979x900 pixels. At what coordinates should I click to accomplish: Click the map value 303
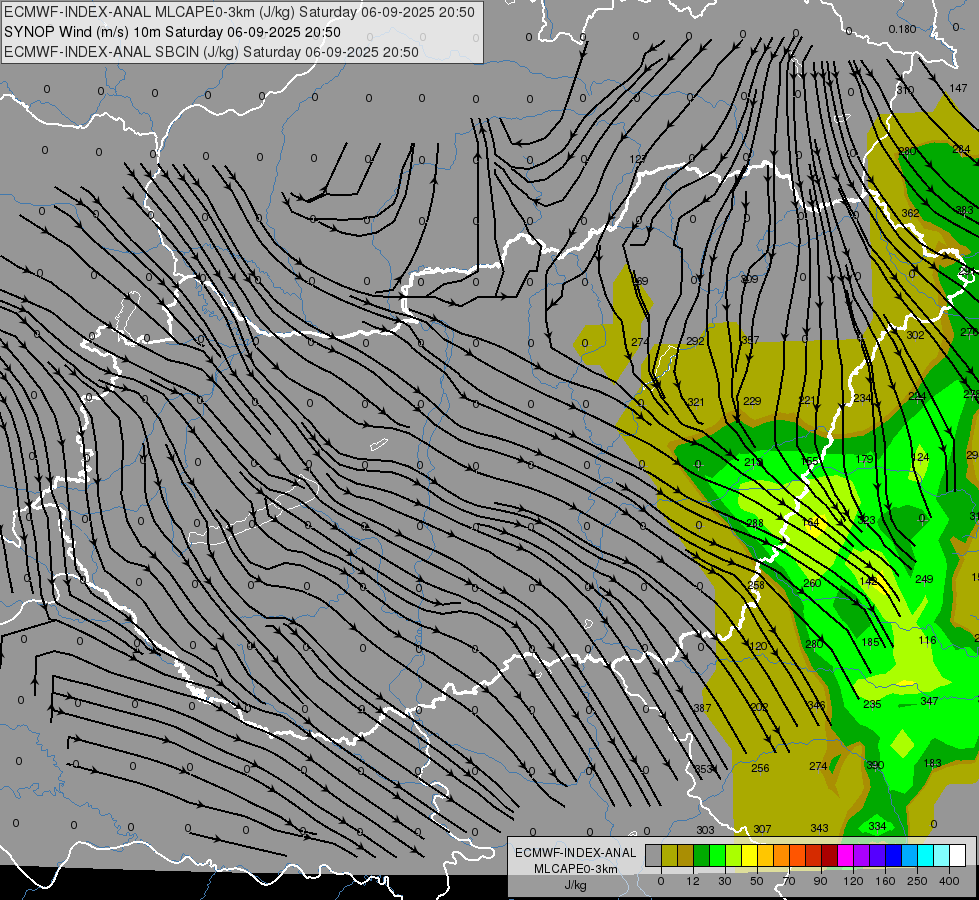[705, 829]
